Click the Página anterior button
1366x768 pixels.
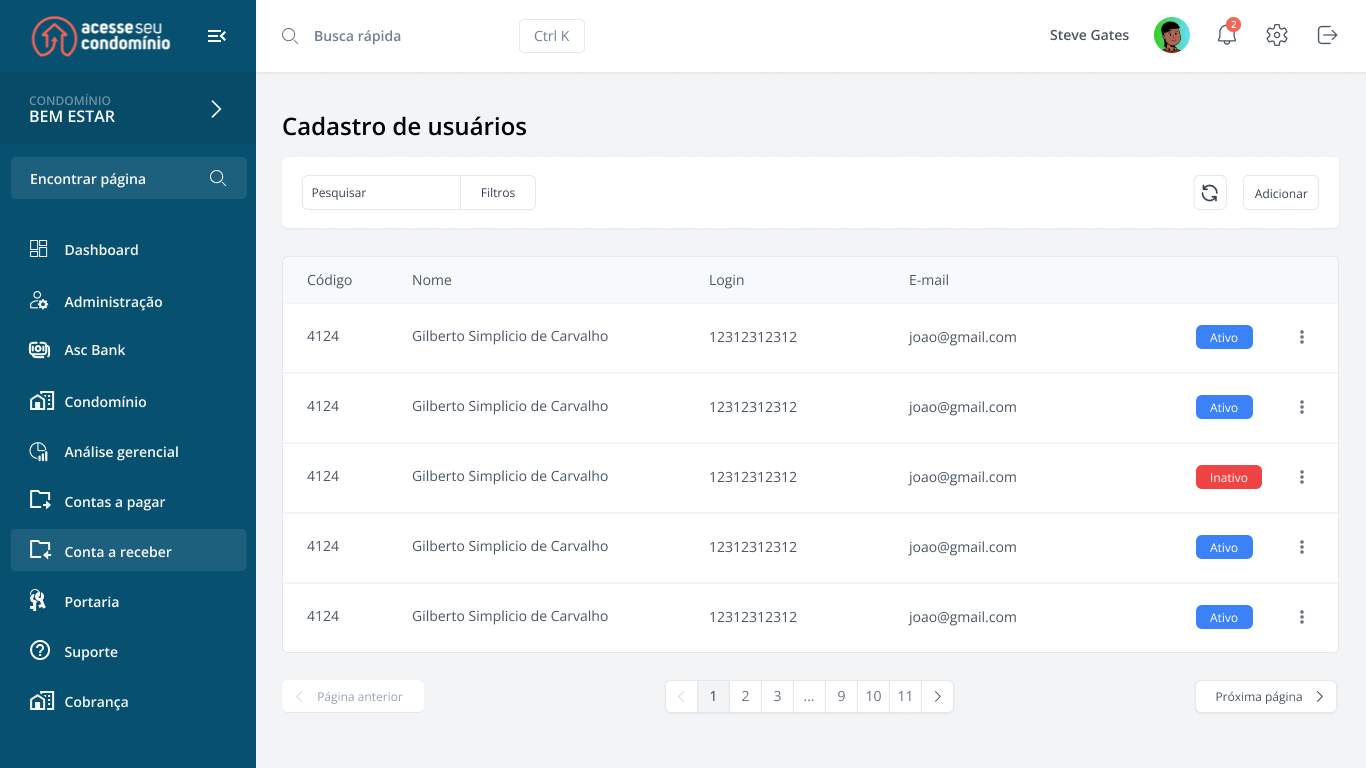tap(353, 697)
